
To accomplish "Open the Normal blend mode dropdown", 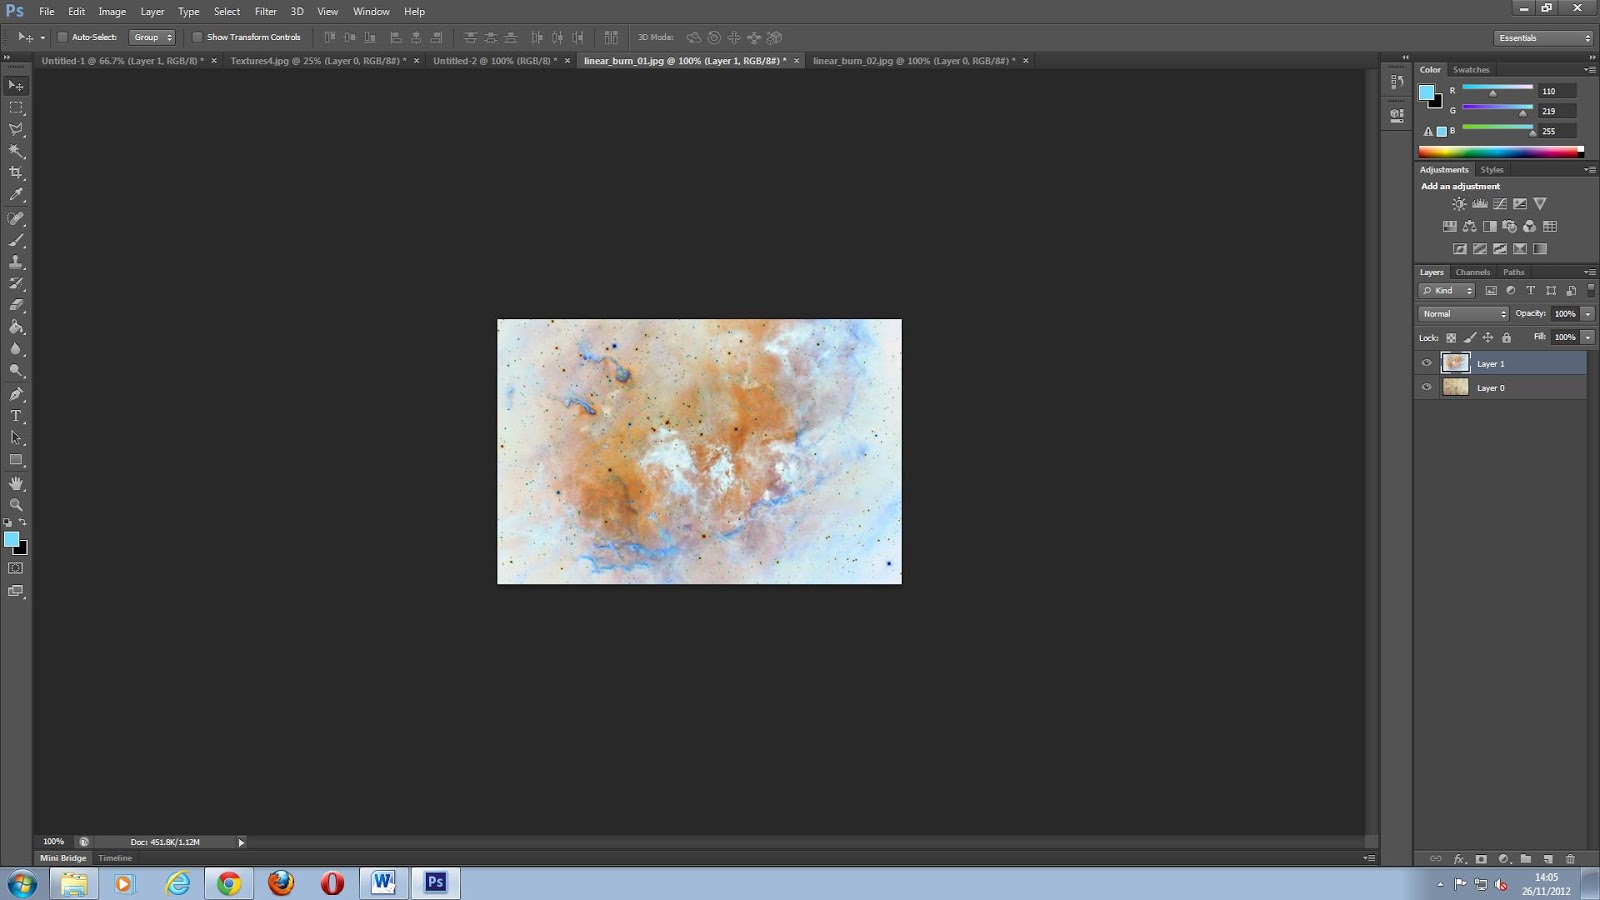I will pos(1463,314).
